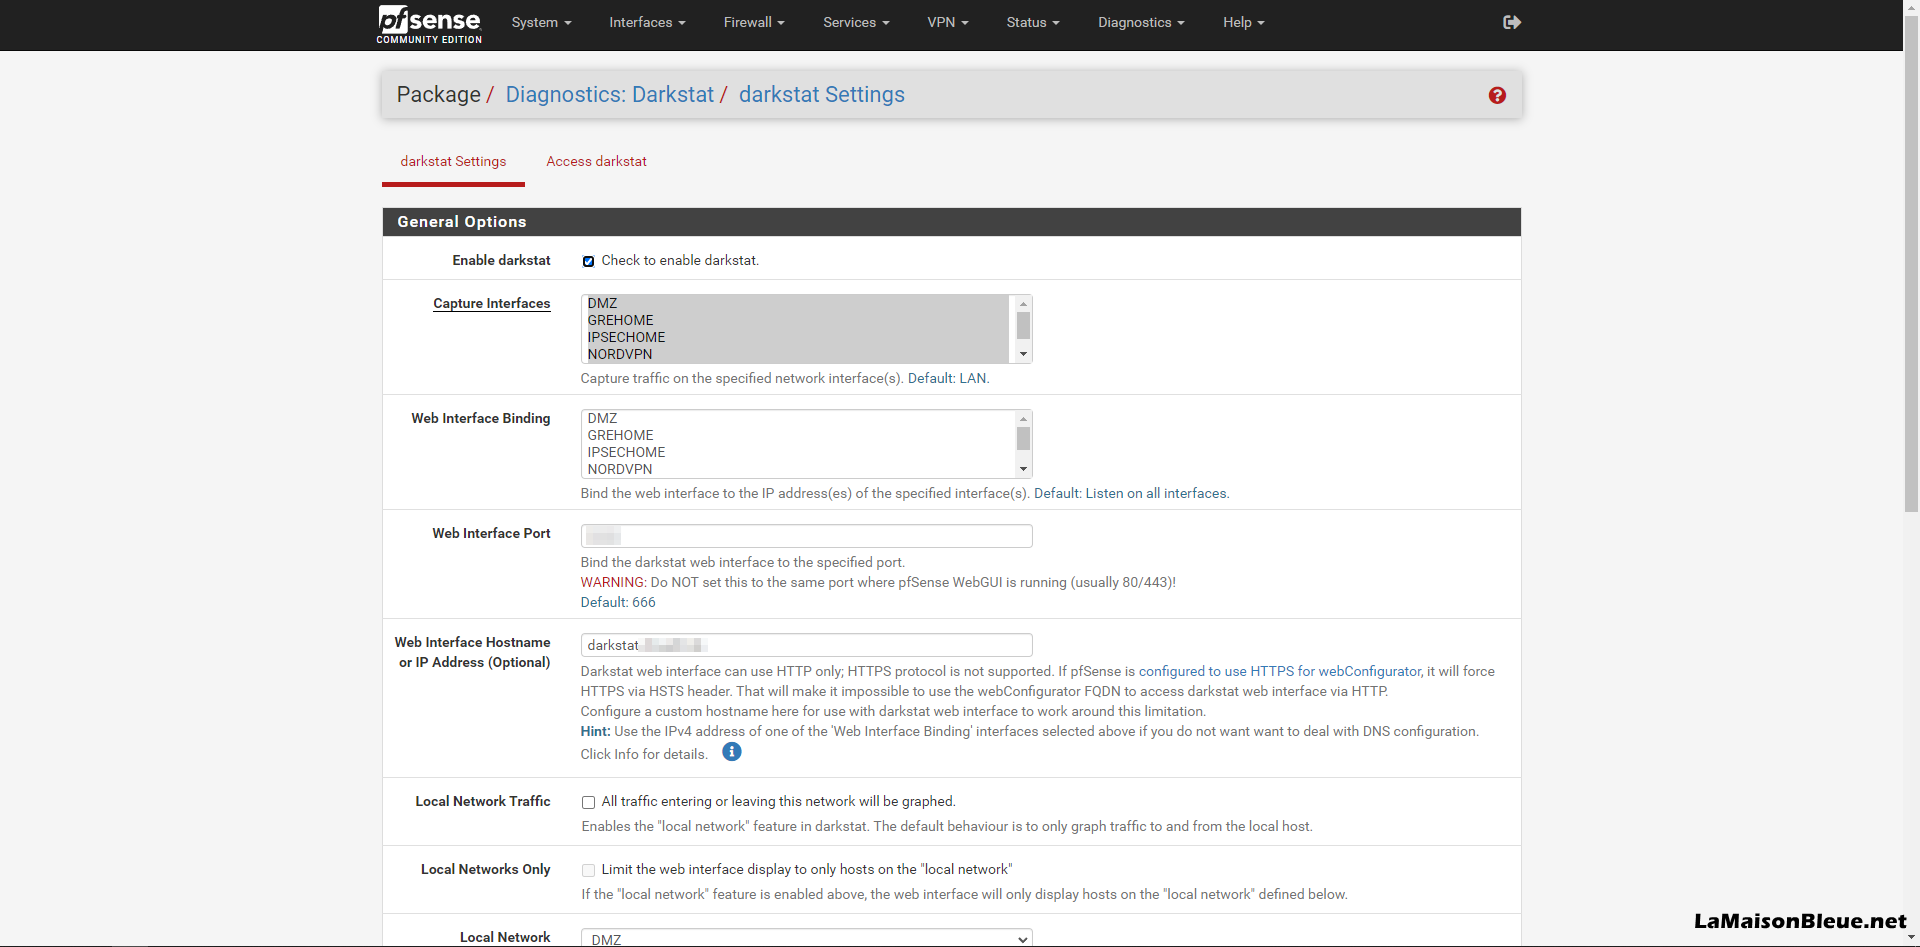Select DMZ in Web Interface Binding list
Viewport: 1920px width, 947px height.
point(796,418)
